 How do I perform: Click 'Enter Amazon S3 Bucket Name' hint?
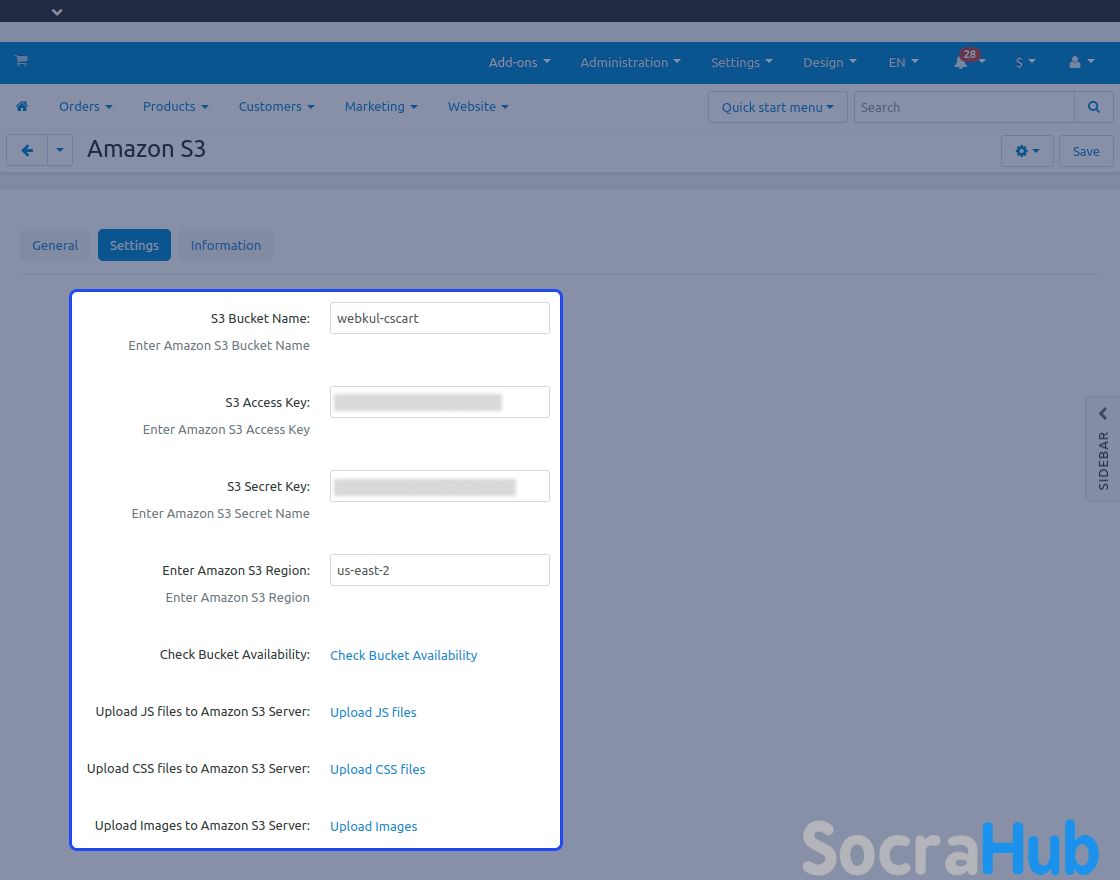pyautogui.click(x=219, y=346)
